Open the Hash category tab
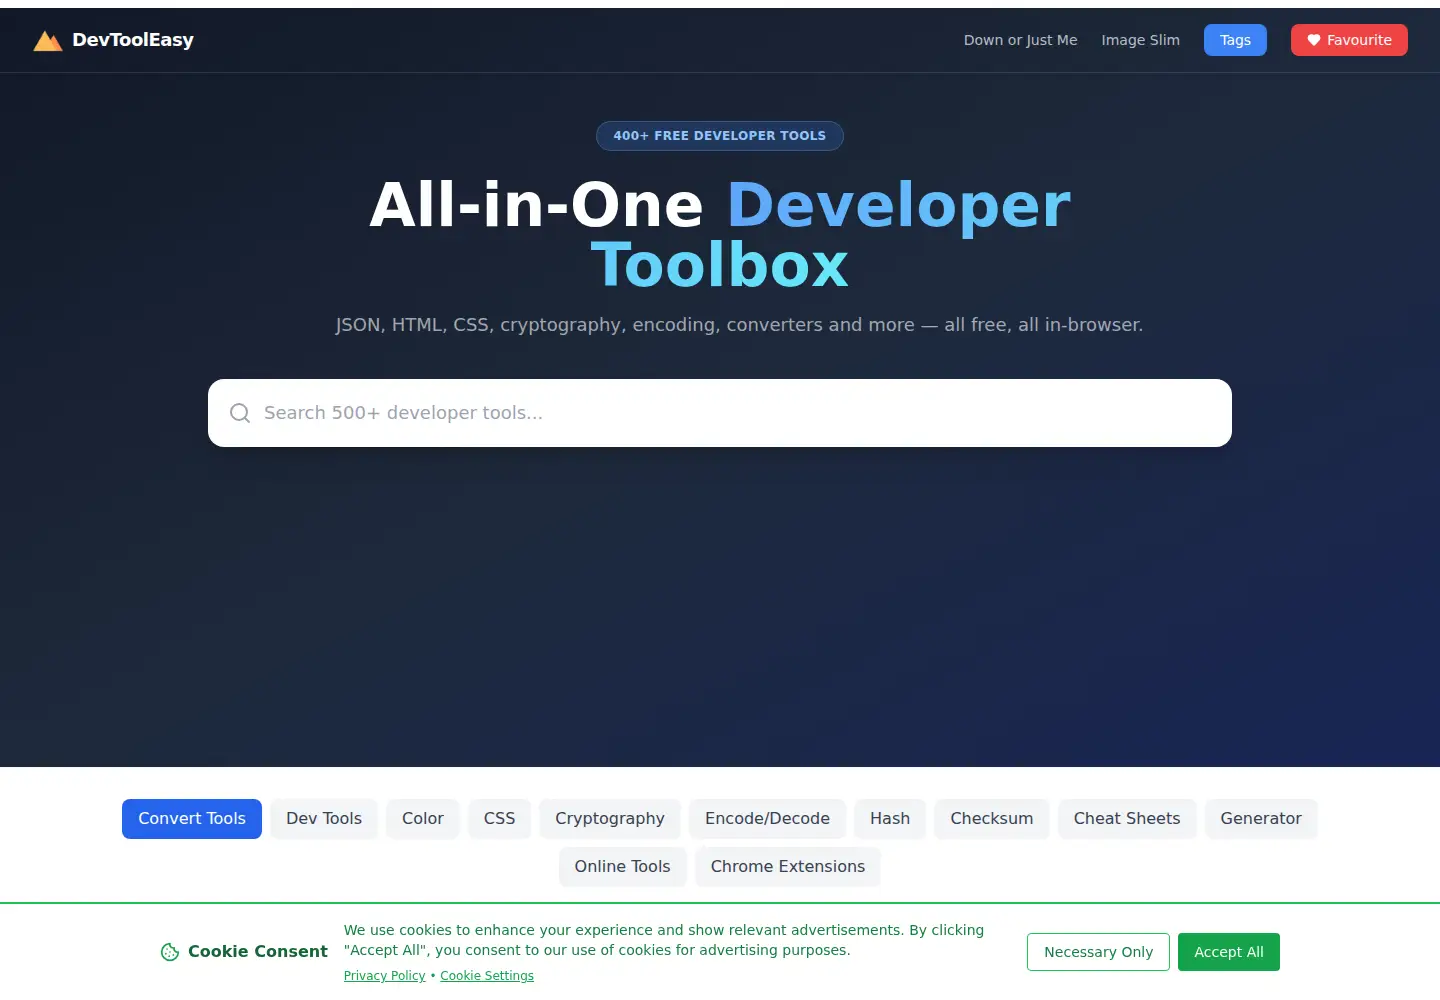Viewport: 1440px width, 1000px height. click(890, 819)
